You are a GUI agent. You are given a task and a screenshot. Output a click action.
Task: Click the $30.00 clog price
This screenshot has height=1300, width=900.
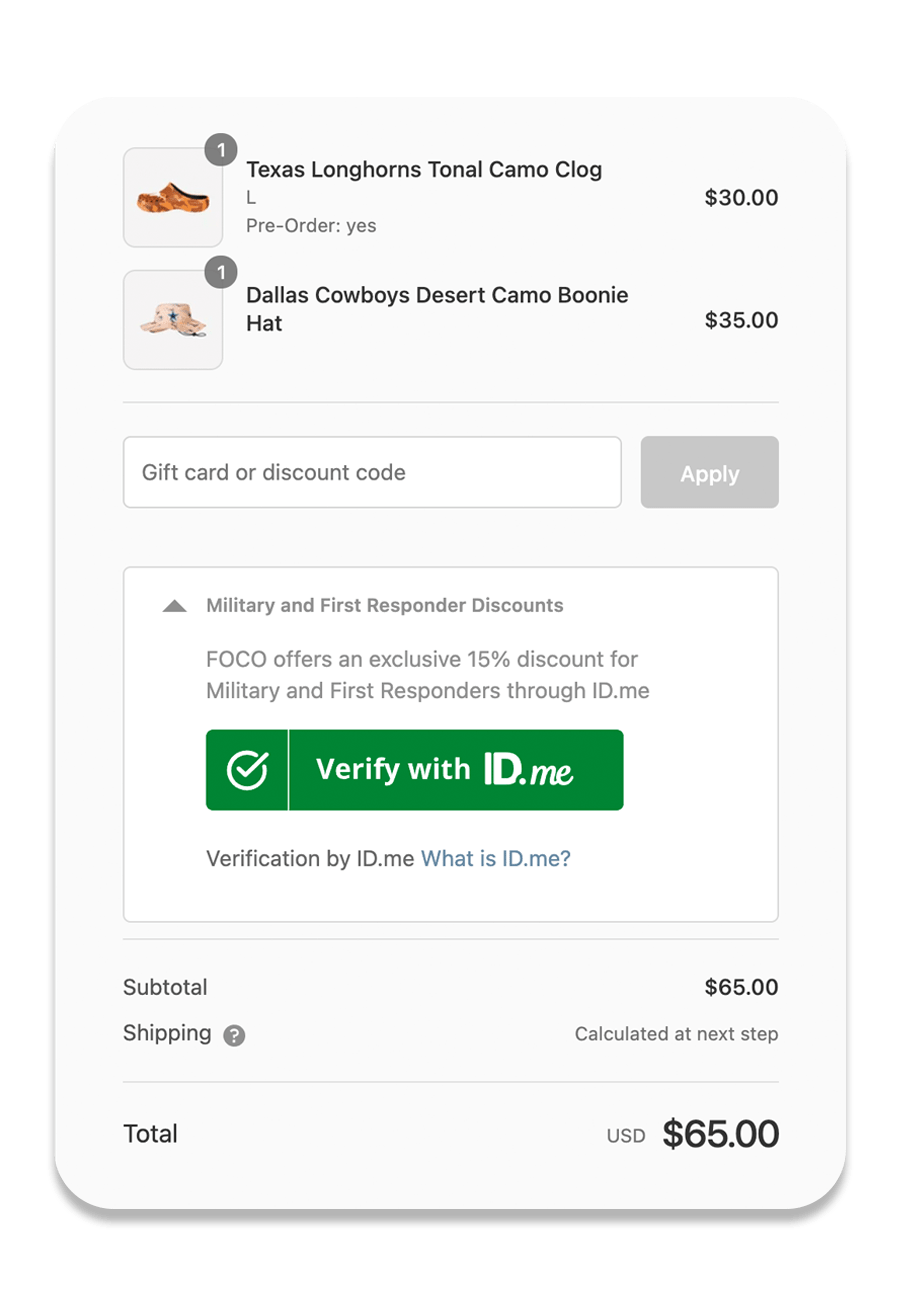741,198
